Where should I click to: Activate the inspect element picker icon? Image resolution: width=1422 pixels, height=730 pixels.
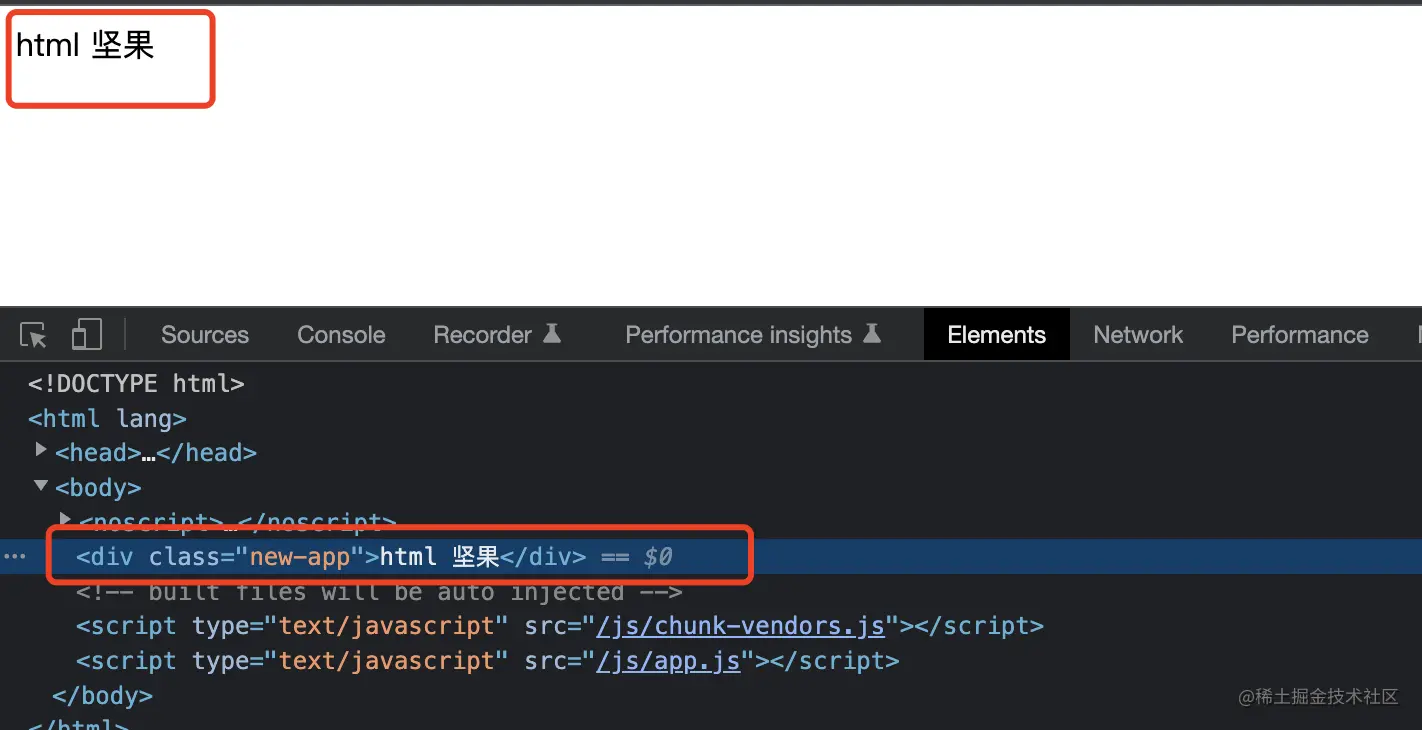point(34,335)
